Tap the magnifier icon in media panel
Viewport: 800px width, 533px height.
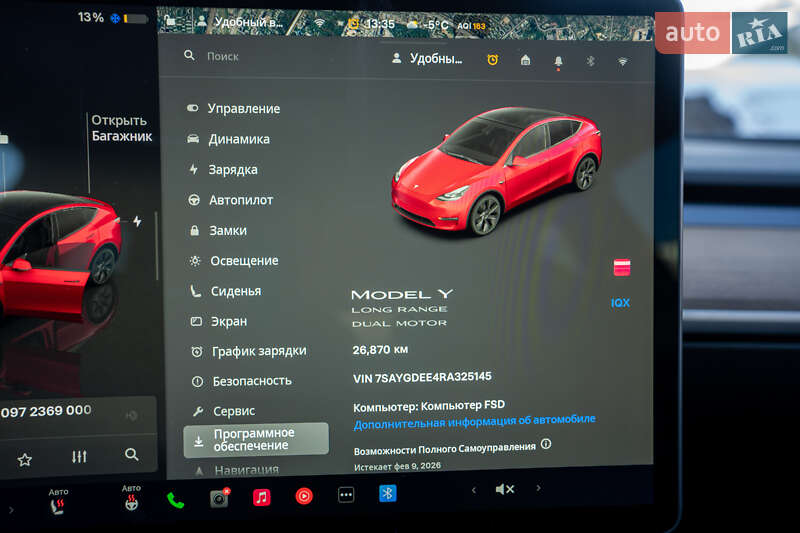(132, 454)
